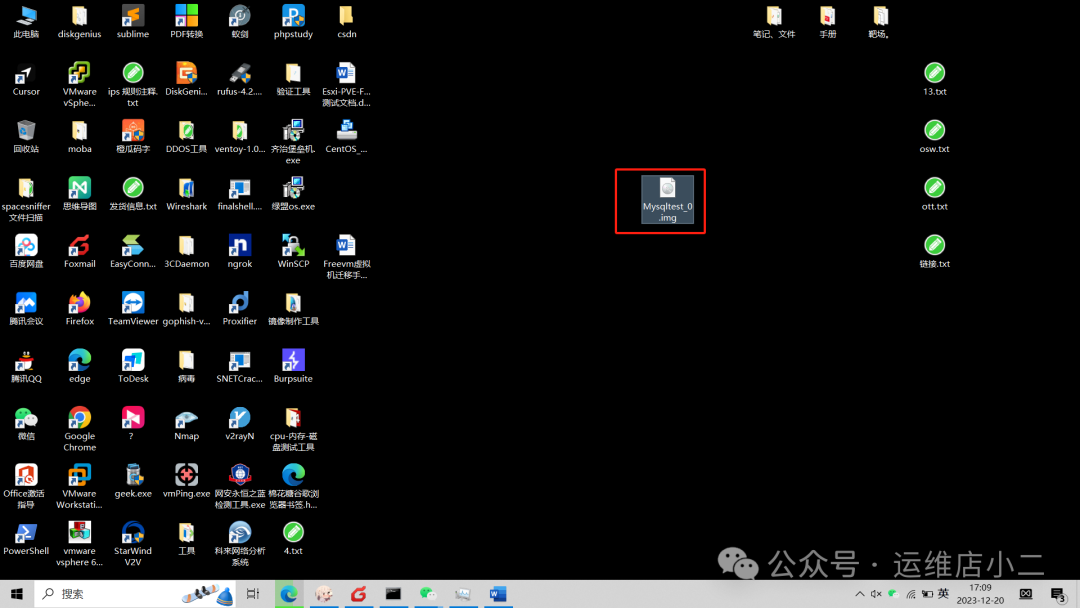
Task: Open WeChat from the taskbar
Action: point(428,594)
